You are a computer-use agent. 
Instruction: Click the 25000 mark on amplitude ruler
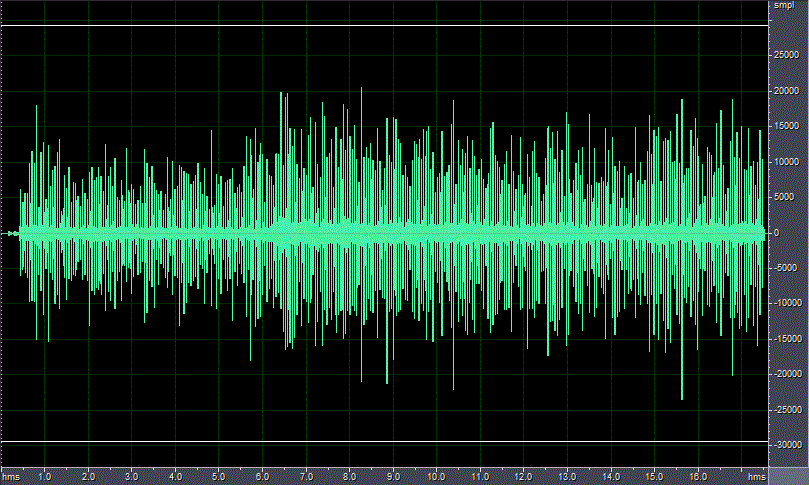[x=786, y=56]
